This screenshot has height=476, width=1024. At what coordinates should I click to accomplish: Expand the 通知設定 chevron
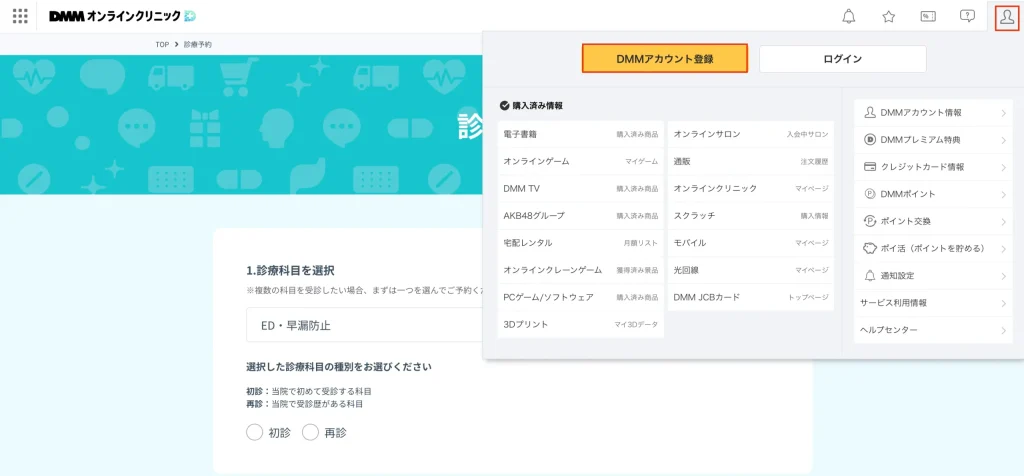click(x=1003, y=276)
